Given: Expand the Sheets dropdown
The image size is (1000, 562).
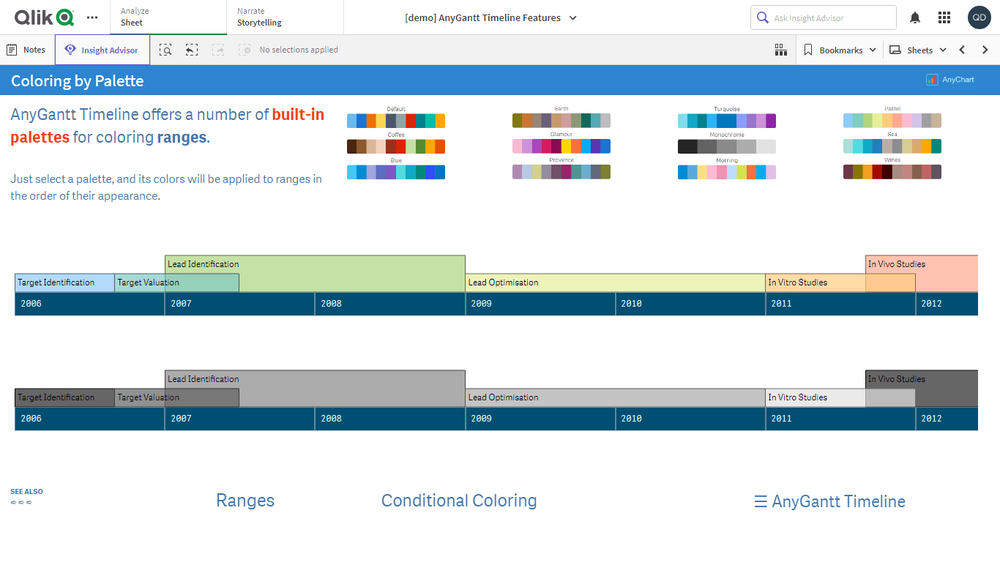Looking at the screenshot, I should click(918, 50).
